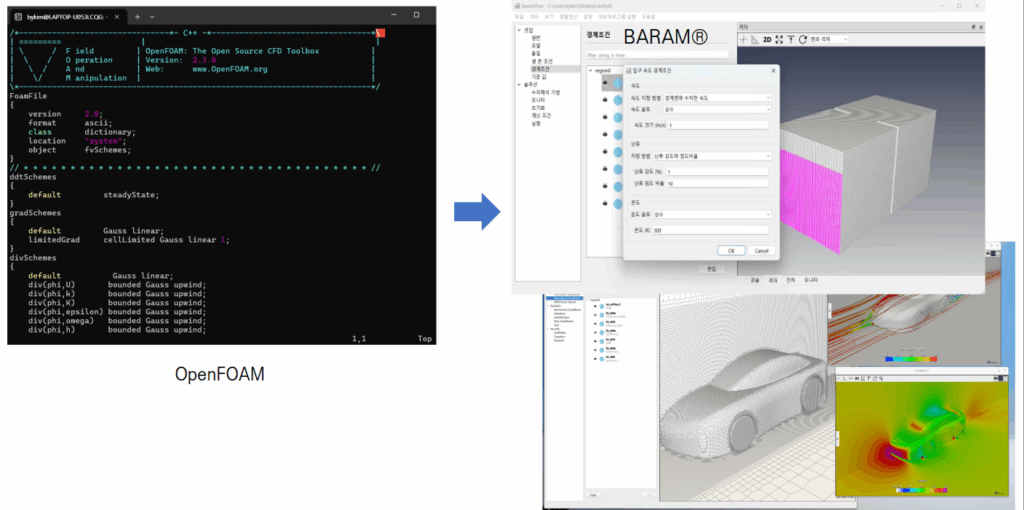Close the 격자 dock panel
The height and width of the screenshot is (510, 1024).
tap(981, 27)
